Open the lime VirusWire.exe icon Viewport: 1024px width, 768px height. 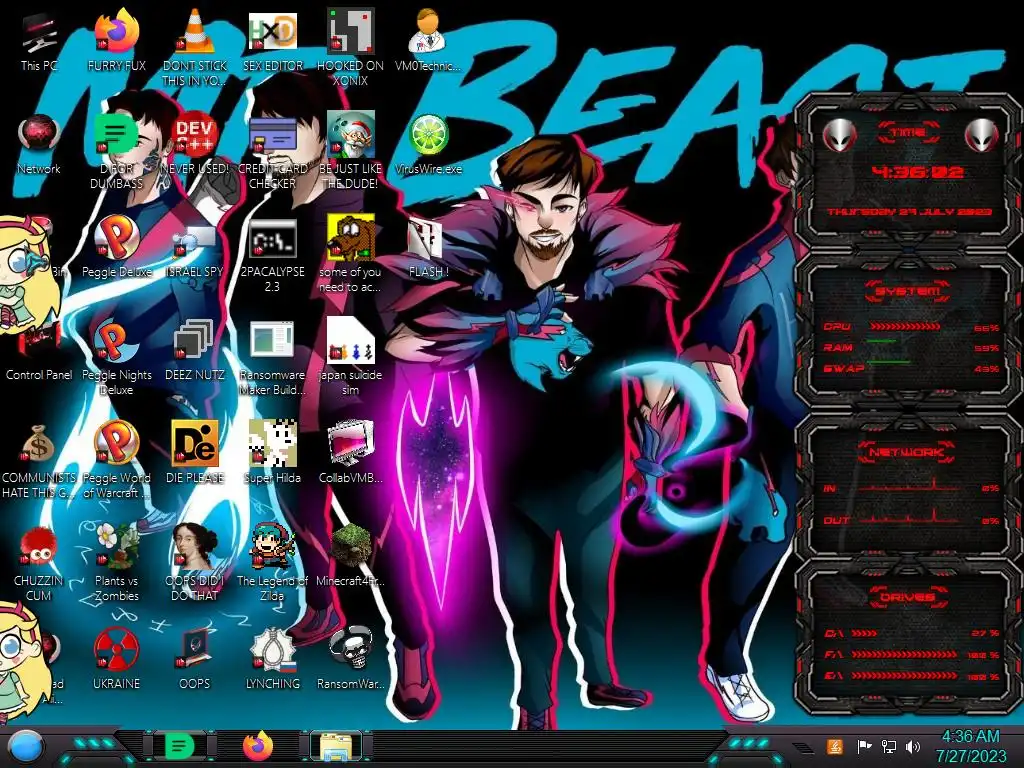pyautogui.click(x=428, y=145)
